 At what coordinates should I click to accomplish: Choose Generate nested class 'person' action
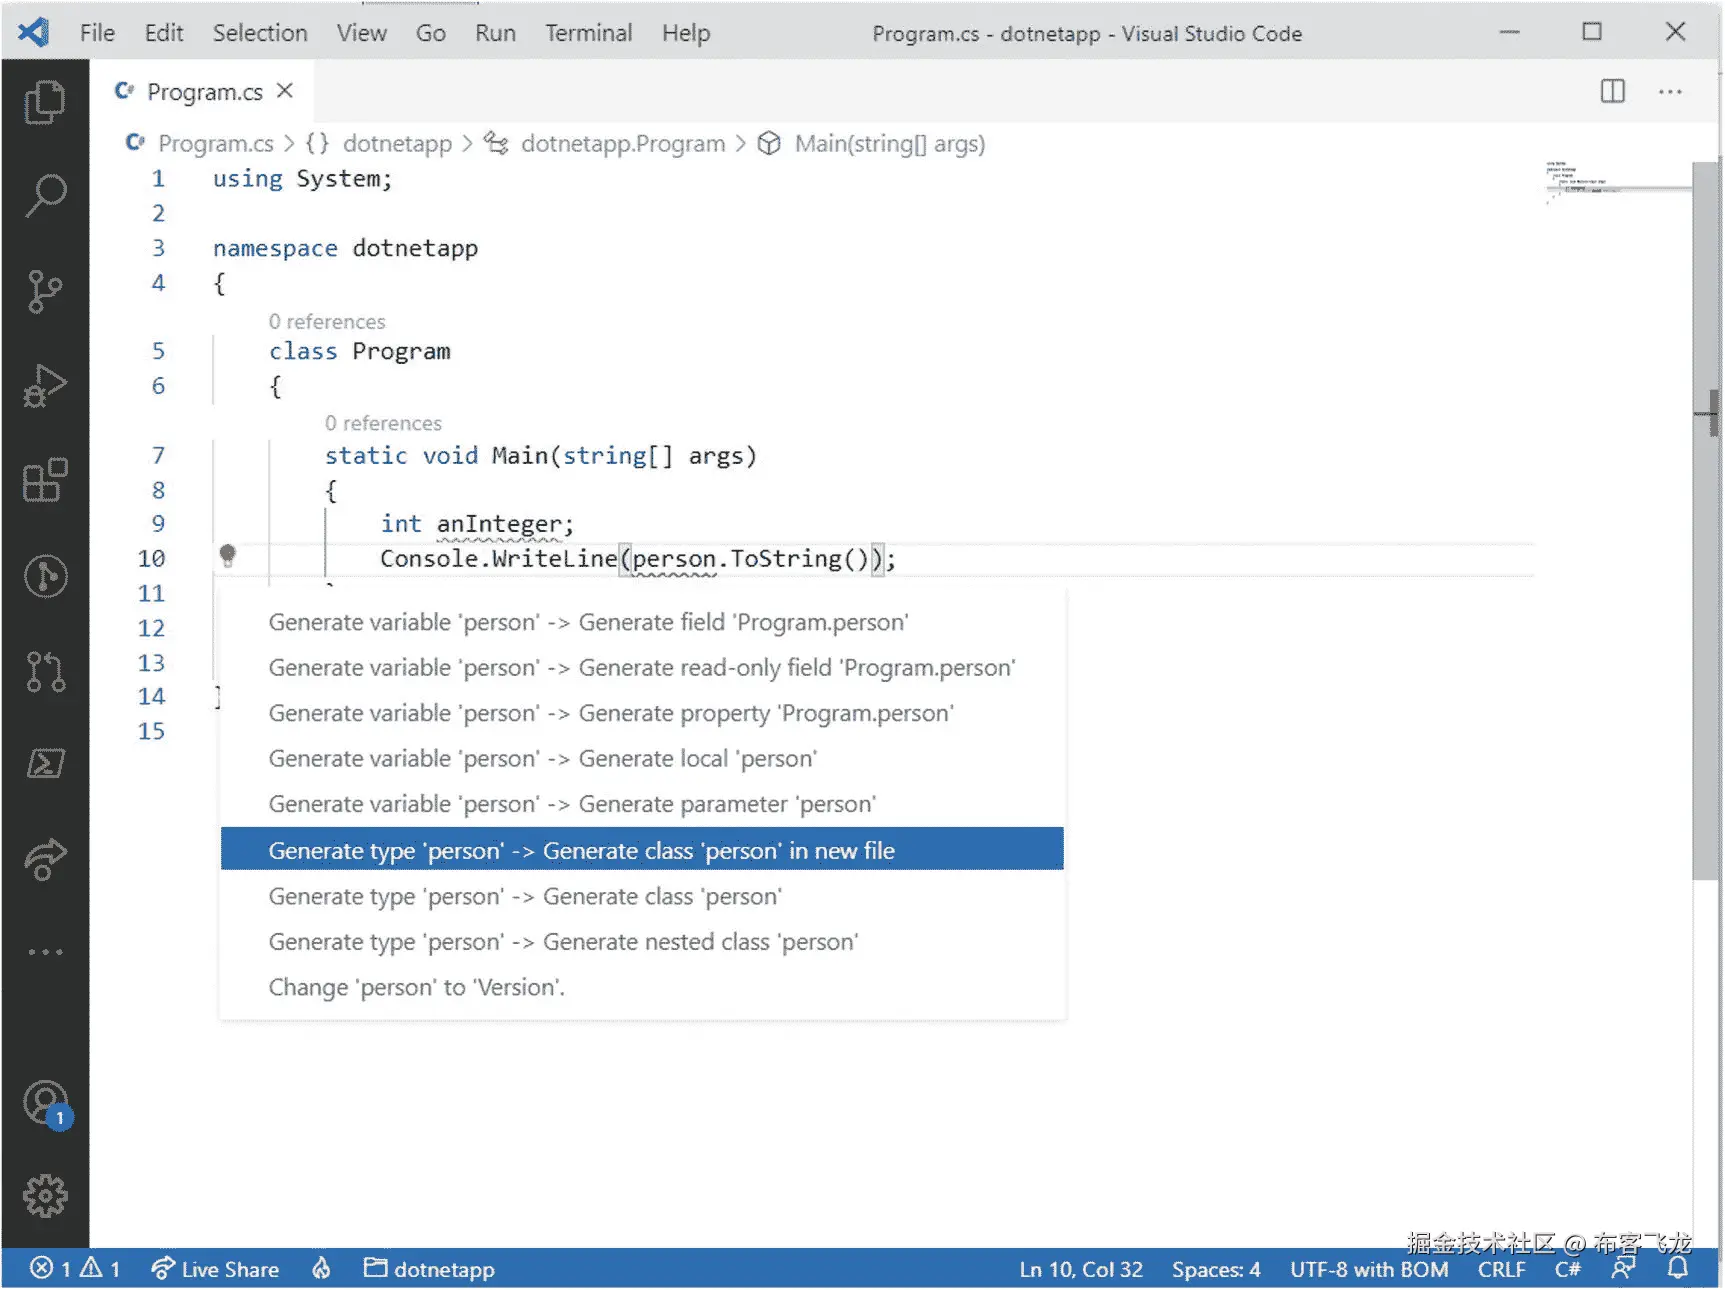coord(642,942)
